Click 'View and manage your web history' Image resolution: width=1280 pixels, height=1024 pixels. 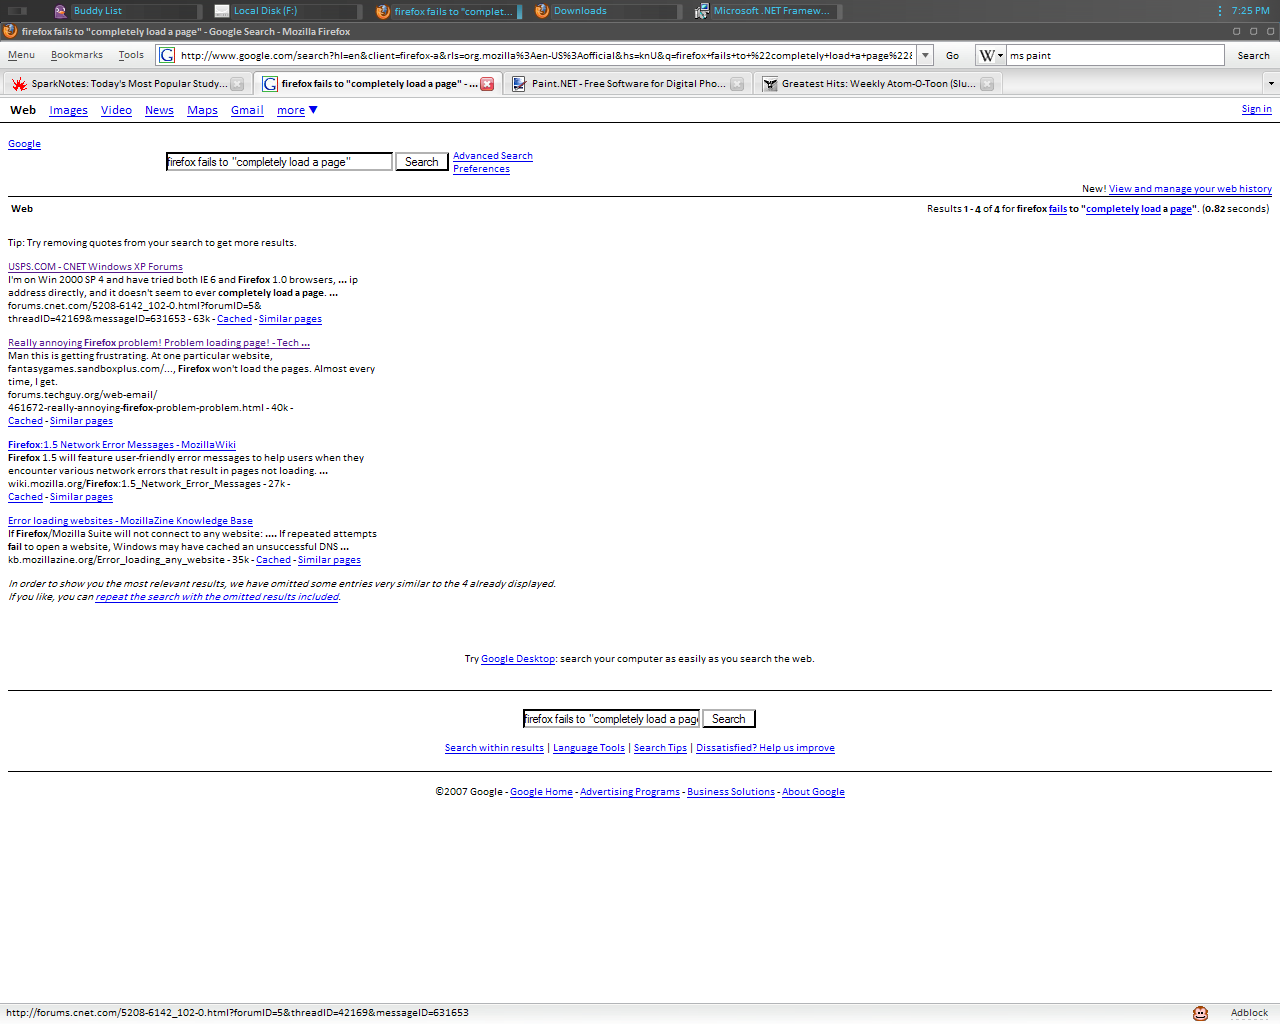[1190, 189]
